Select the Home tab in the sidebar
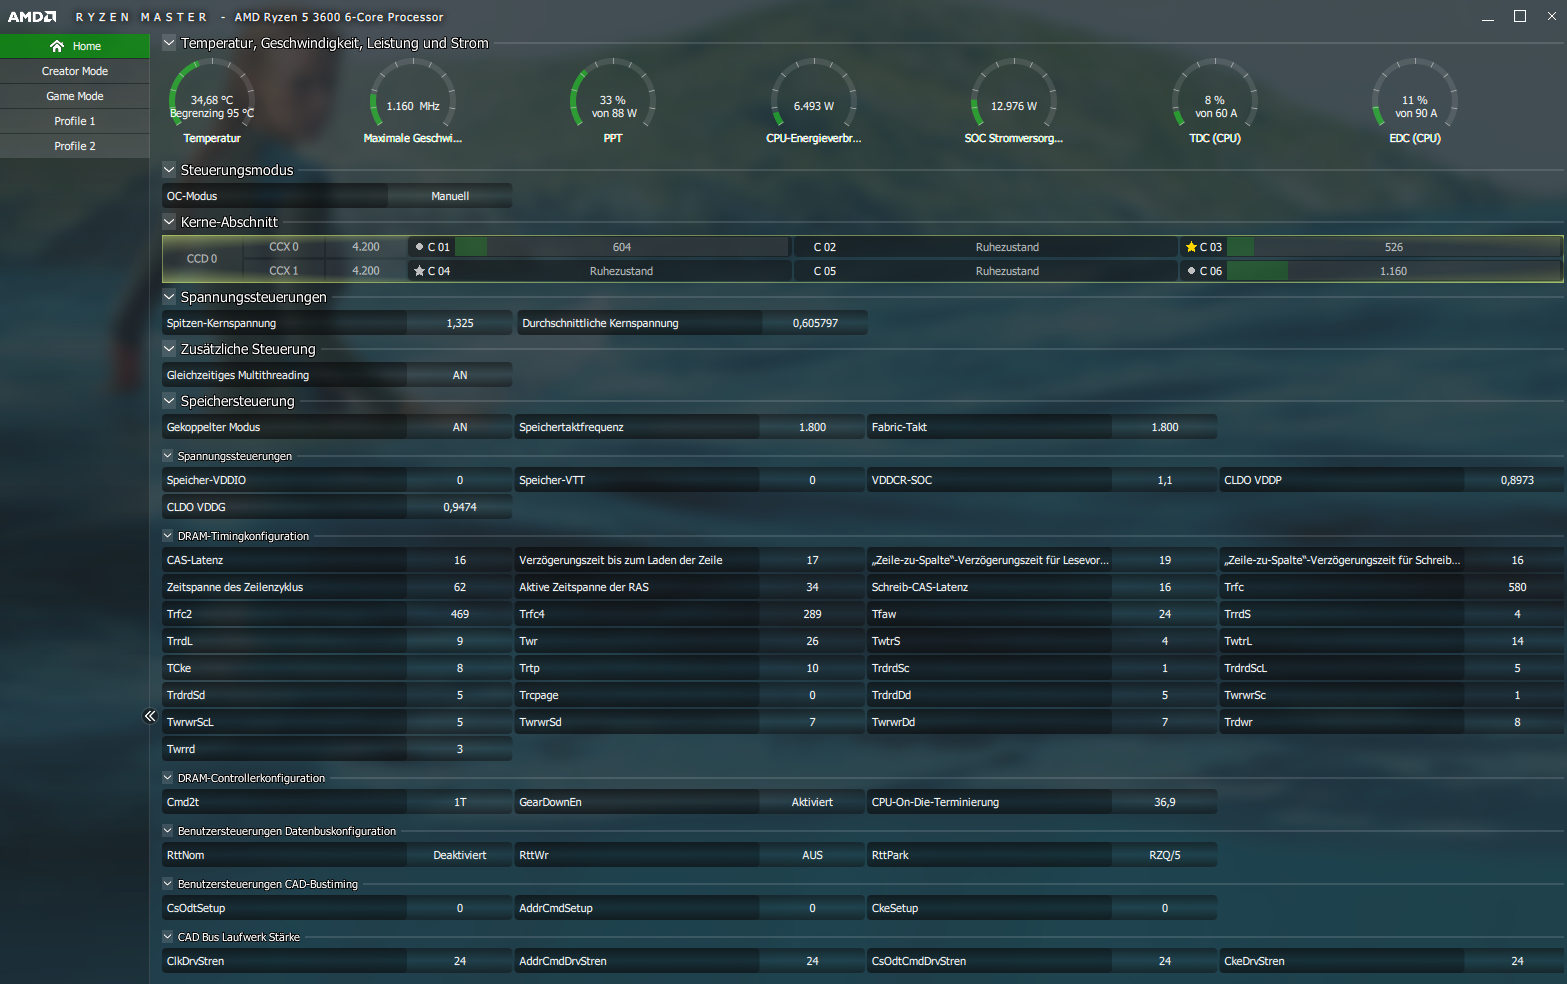 pyautogui.click(x=75, y=46)
